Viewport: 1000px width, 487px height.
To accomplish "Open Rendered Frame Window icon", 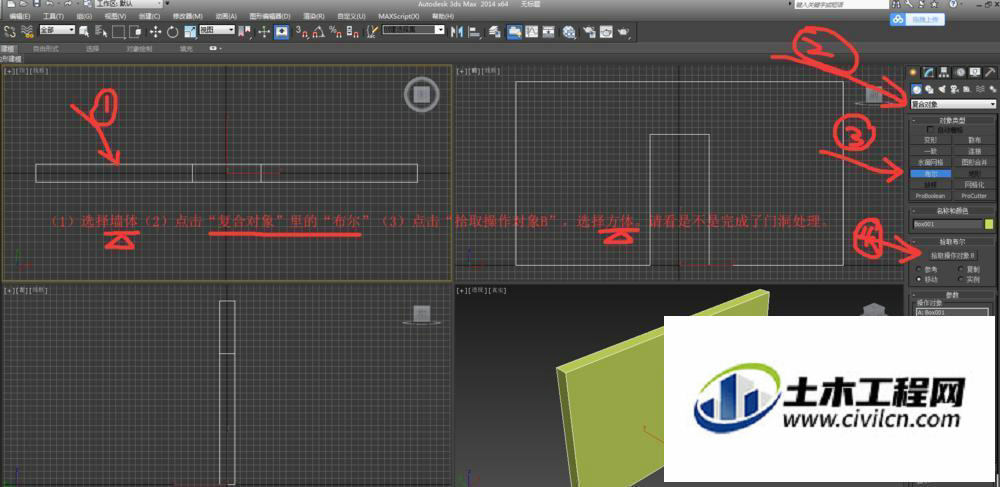I will (606, 31).
